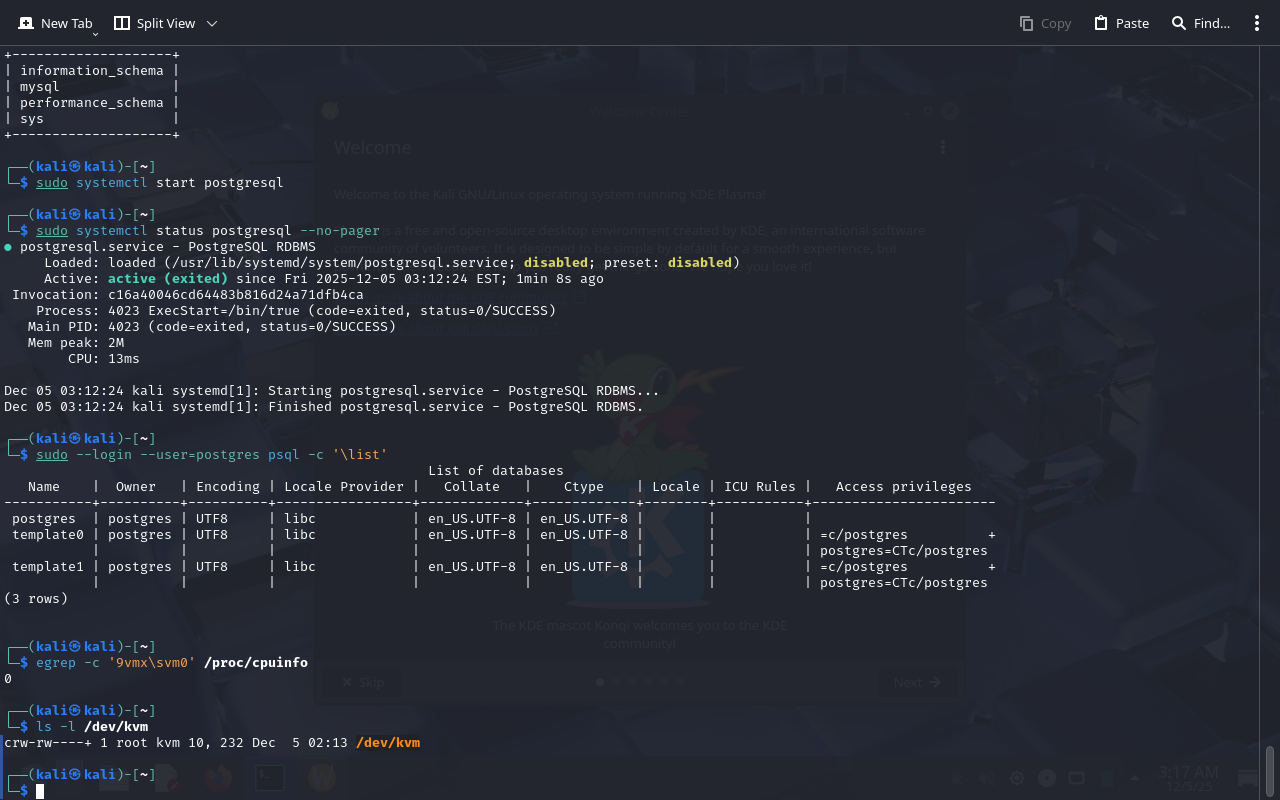Click the Copy toolbar button
Screen dimensions: 1280x800
(x=1045, y=23)
